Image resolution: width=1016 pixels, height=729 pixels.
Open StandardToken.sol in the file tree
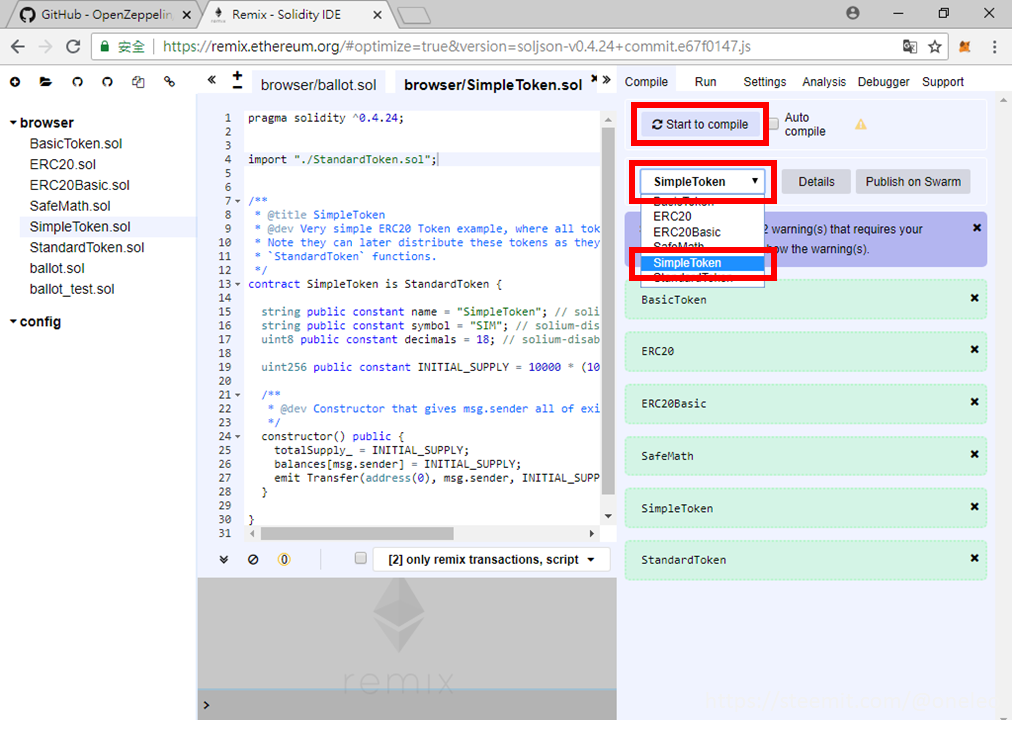[87, 248]
